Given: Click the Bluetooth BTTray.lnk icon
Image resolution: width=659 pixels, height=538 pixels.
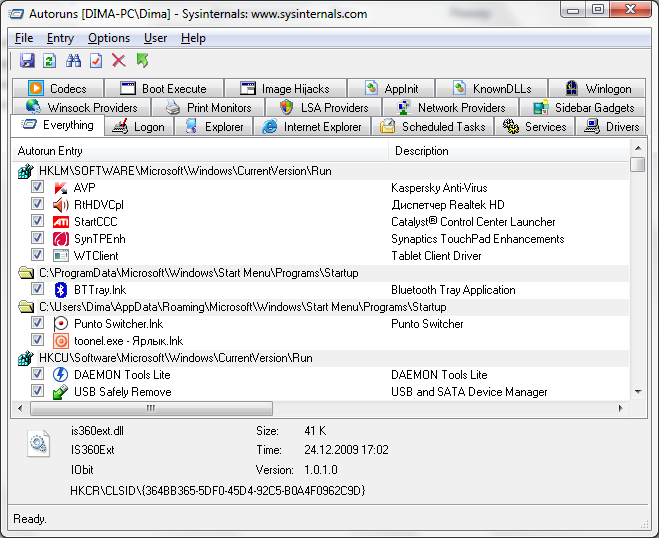Looking at the screenshot, I should pos(61,290).
